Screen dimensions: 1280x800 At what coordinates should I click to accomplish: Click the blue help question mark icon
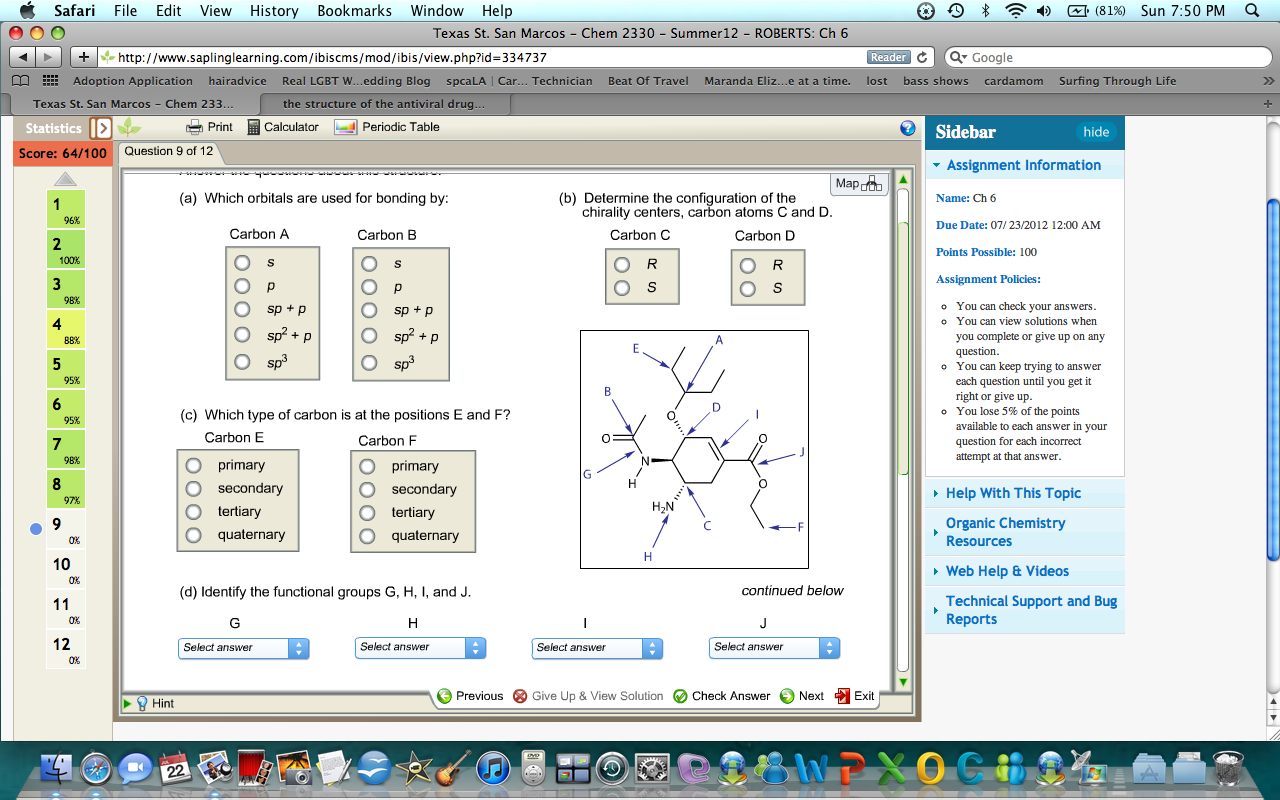(908, 128)
